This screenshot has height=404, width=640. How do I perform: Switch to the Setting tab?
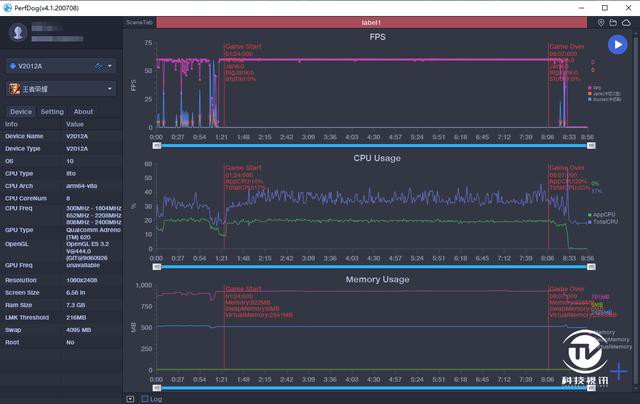52,111
